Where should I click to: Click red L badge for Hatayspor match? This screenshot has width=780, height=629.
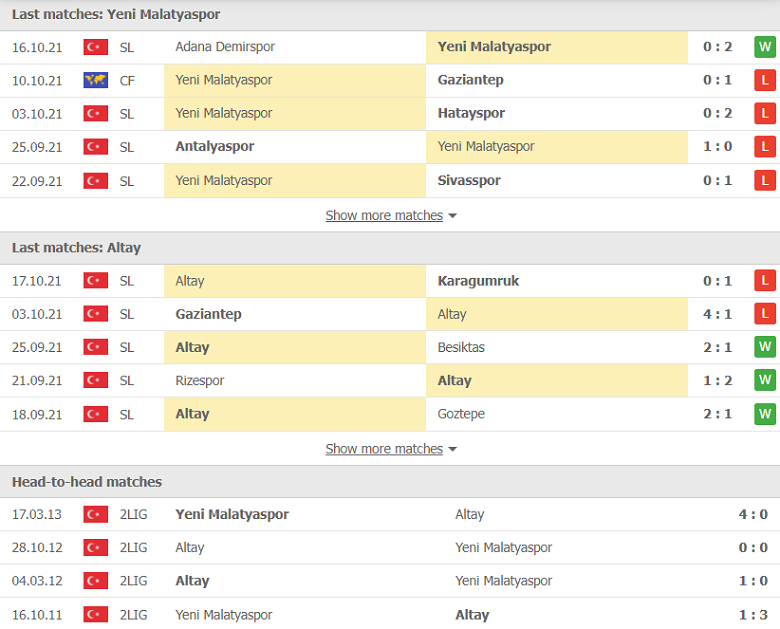pyautogui.click(x=765, y=113)
